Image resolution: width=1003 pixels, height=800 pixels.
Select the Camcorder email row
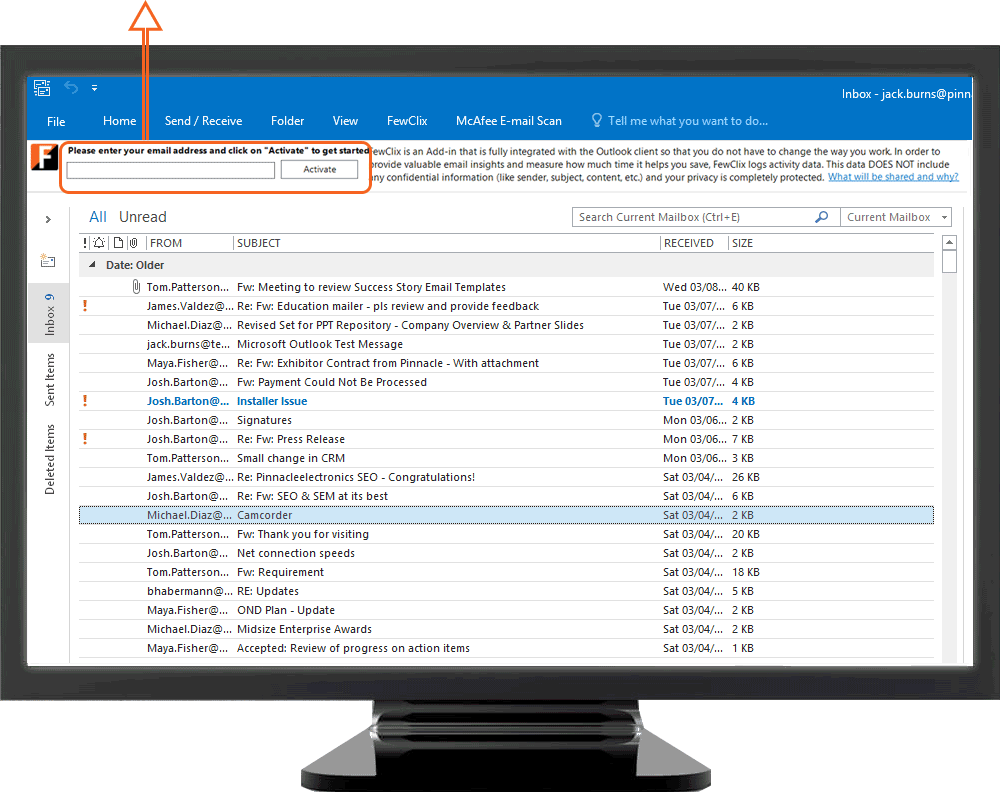506,515
